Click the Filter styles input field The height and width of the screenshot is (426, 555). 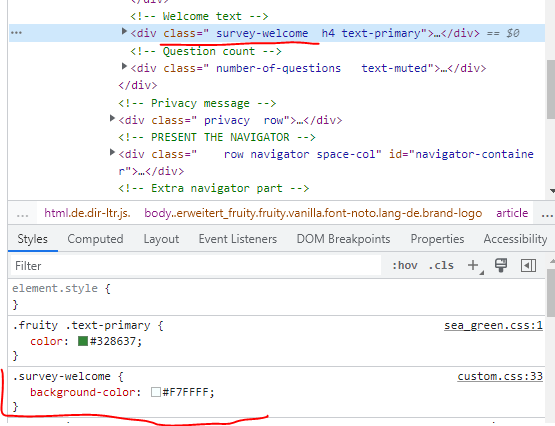196,266
